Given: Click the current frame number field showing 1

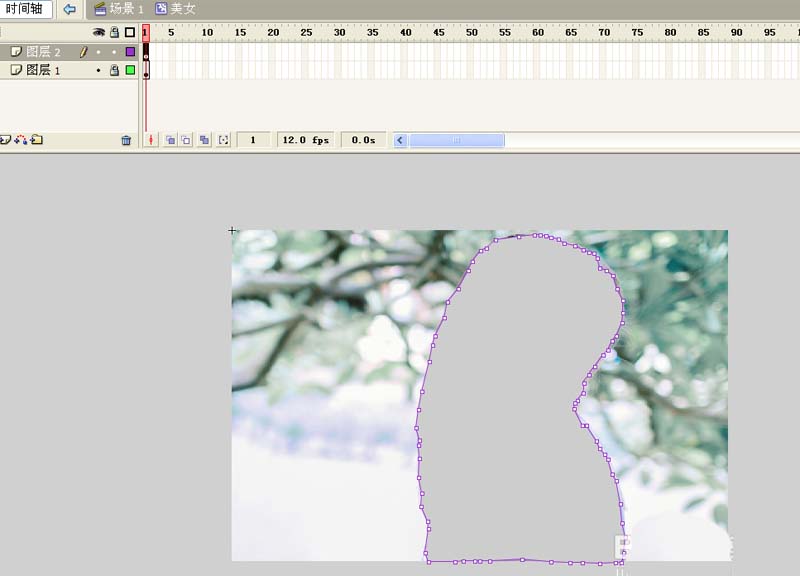Looking at the screenshot, I should 253,140.
